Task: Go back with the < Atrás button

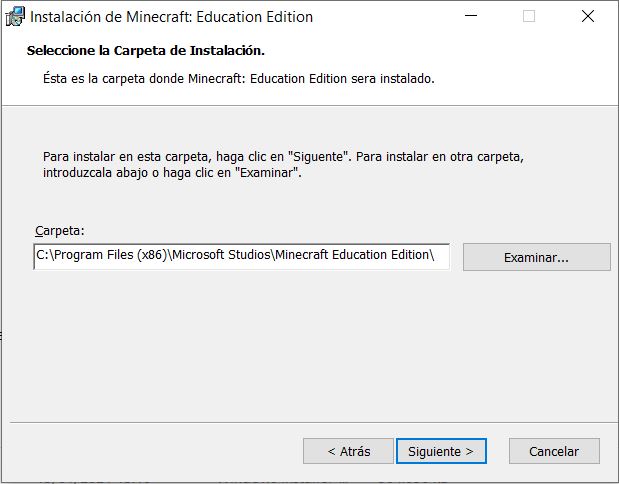Action: click(x=349, y=451)
